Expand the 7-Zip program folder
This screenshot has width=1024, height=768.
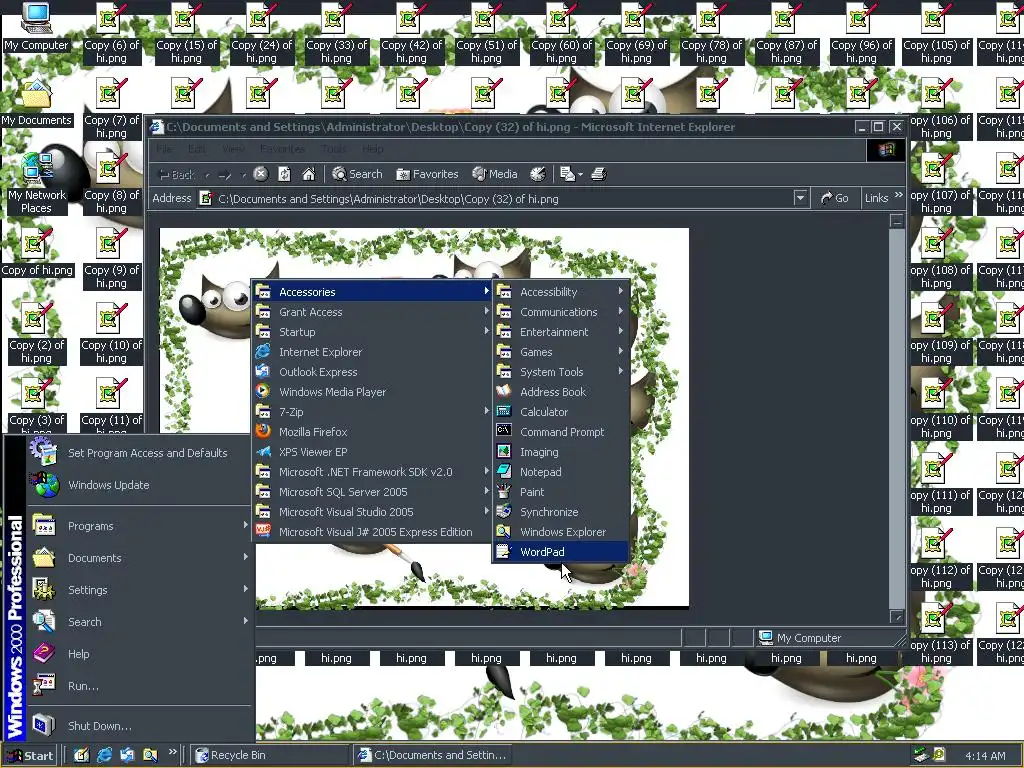(x=372, y=411)
